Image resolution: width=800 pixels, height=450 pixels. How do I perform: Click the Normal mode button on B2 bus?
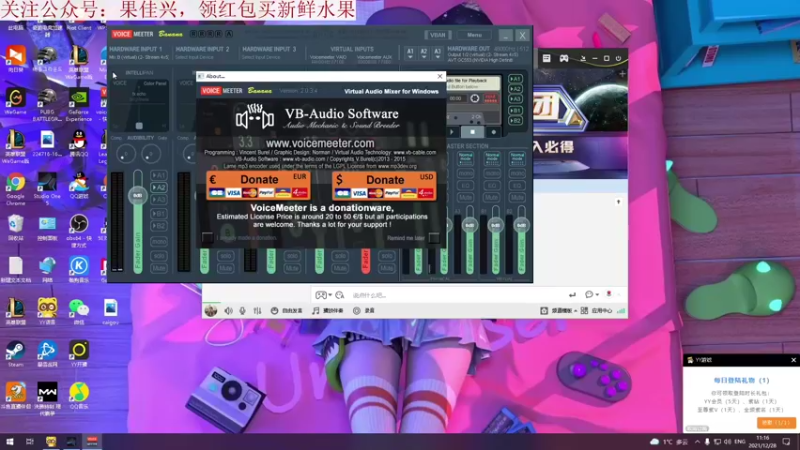[517, 158]
